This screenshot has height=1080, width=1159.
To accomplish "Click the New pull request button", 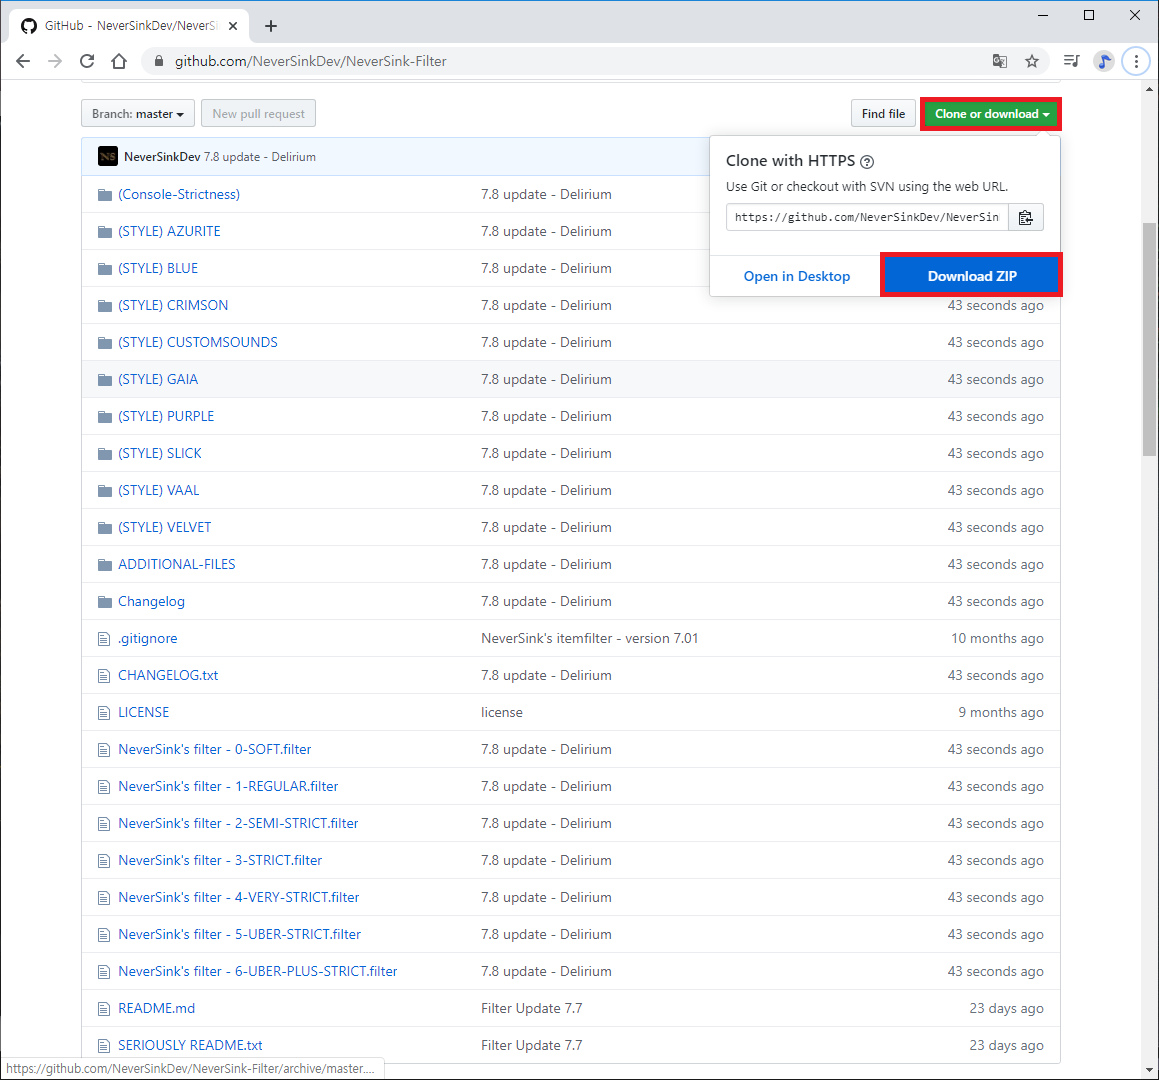I will (x=259, y=114).
